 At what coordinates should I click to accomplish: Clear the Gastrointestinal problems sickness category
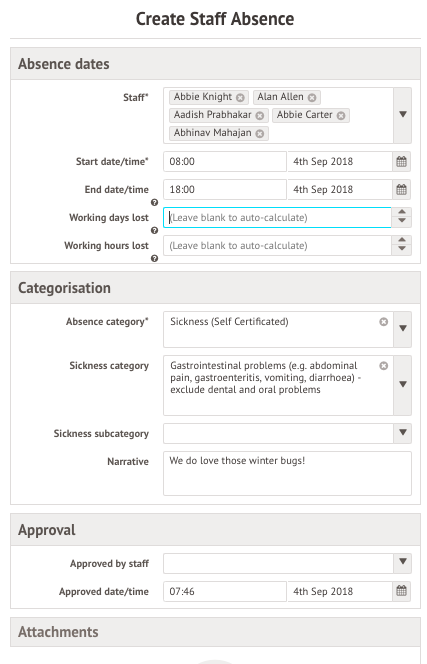pyautogui.click(x=384, y=366)
